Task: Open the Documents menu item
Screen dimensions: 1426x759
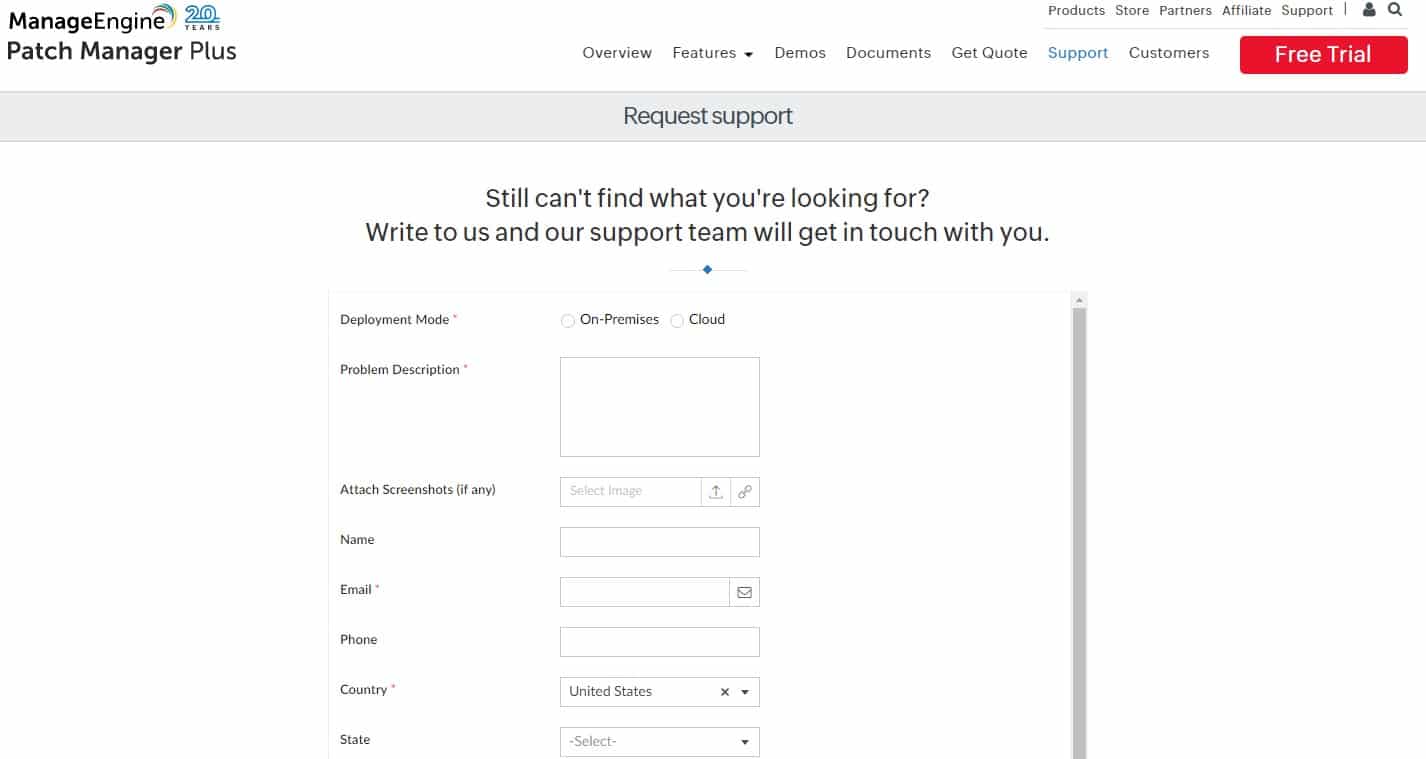Action: 888,53
